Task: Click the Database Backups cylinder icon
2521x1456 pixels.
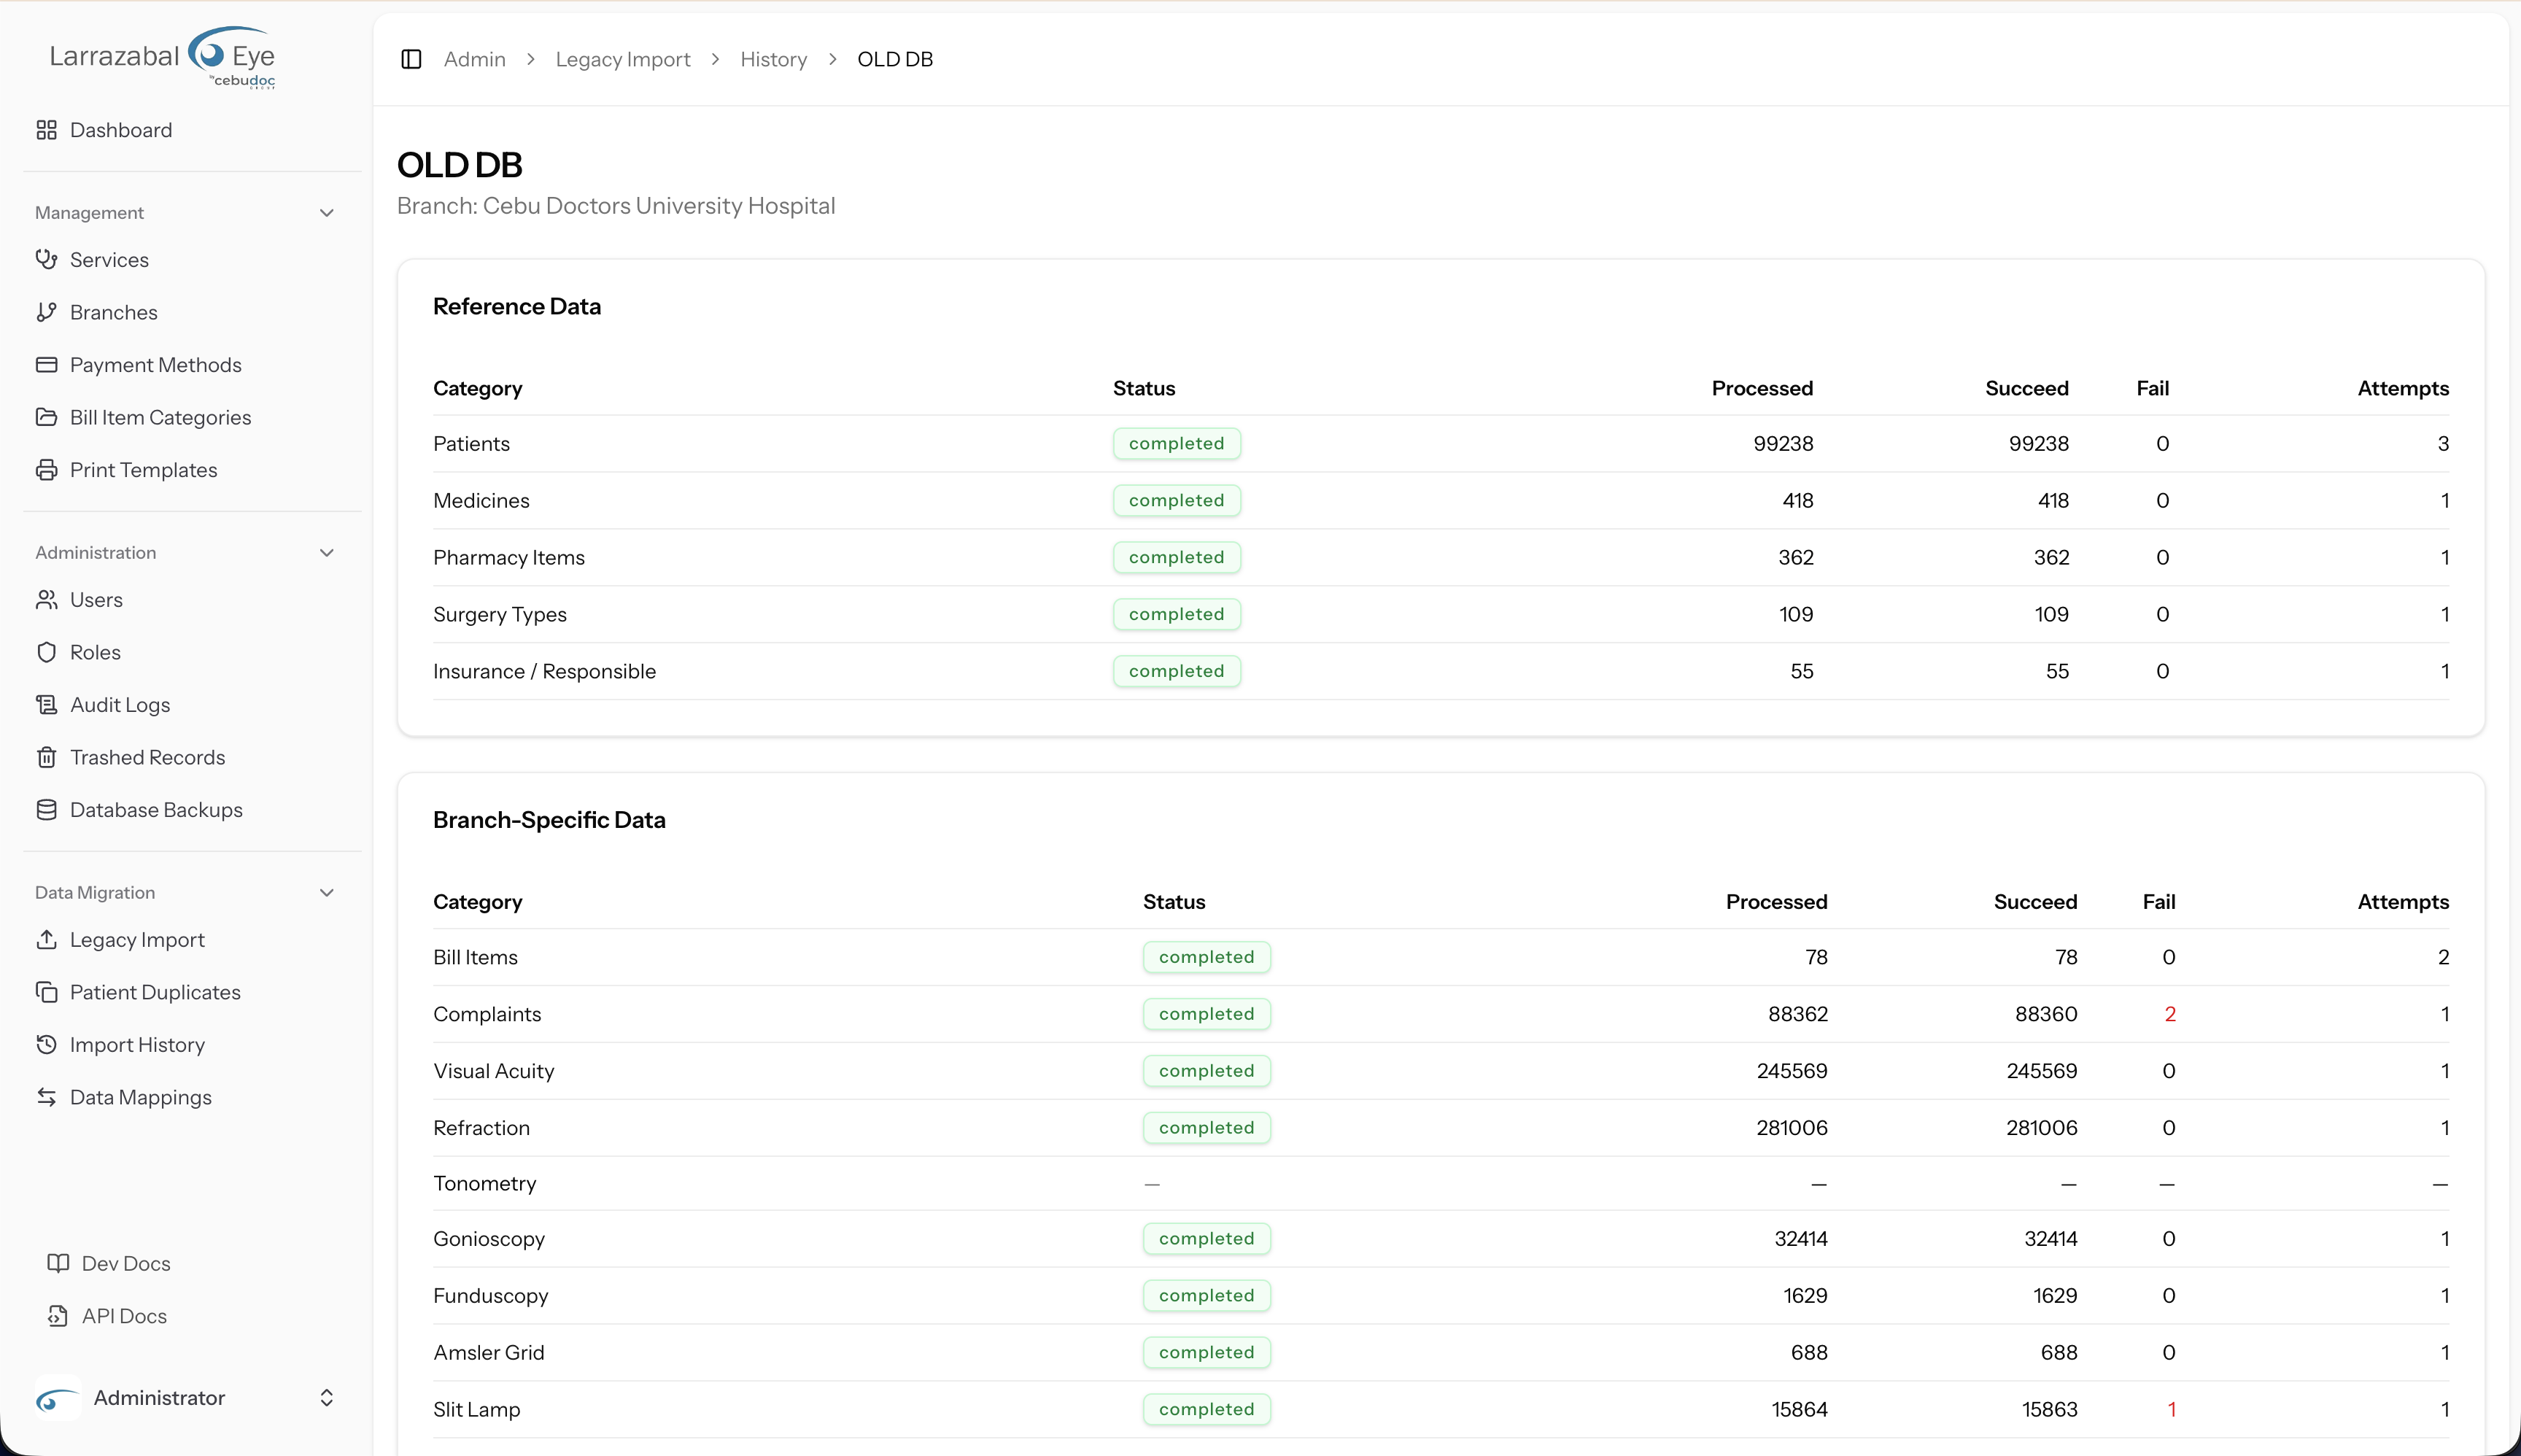Action: pos(46,810)
